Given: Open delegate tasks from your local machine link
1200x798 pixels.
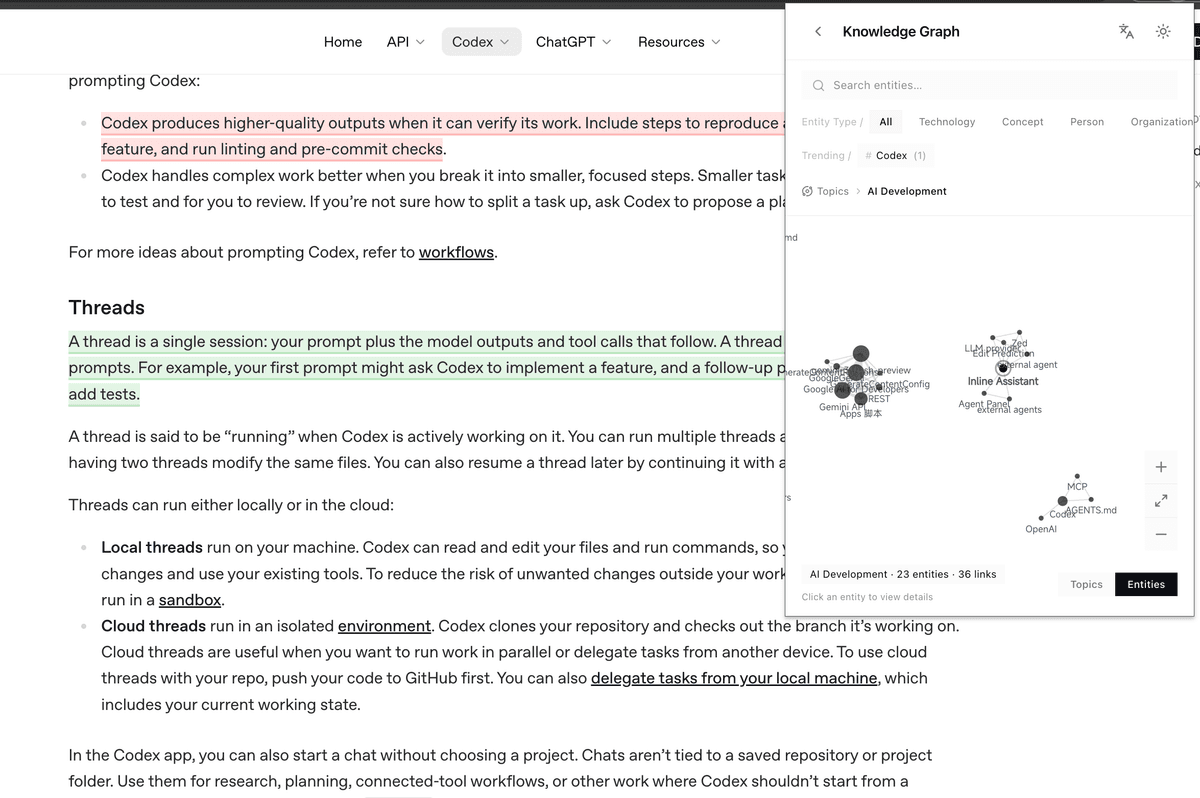Looking at the screenshot, I should (735, 678).
